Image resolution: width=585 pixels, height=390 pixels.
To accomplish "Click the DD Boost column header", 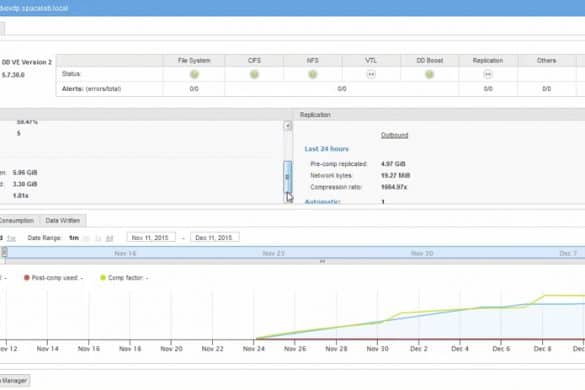I will 429,60.
